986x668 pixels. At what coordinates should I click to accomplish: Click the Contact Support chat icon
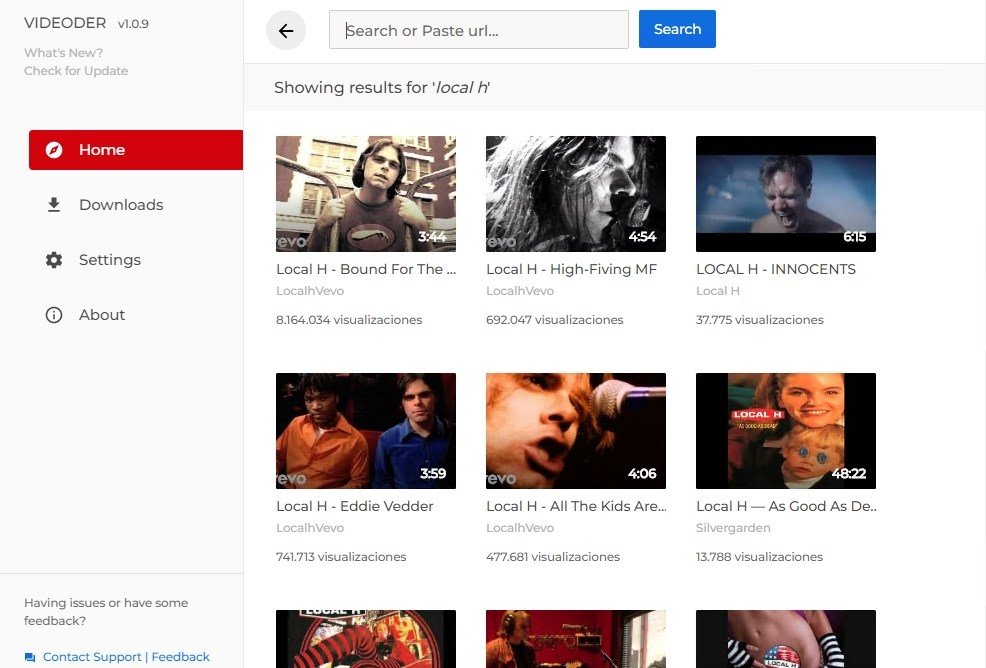(x=30, y=657)
